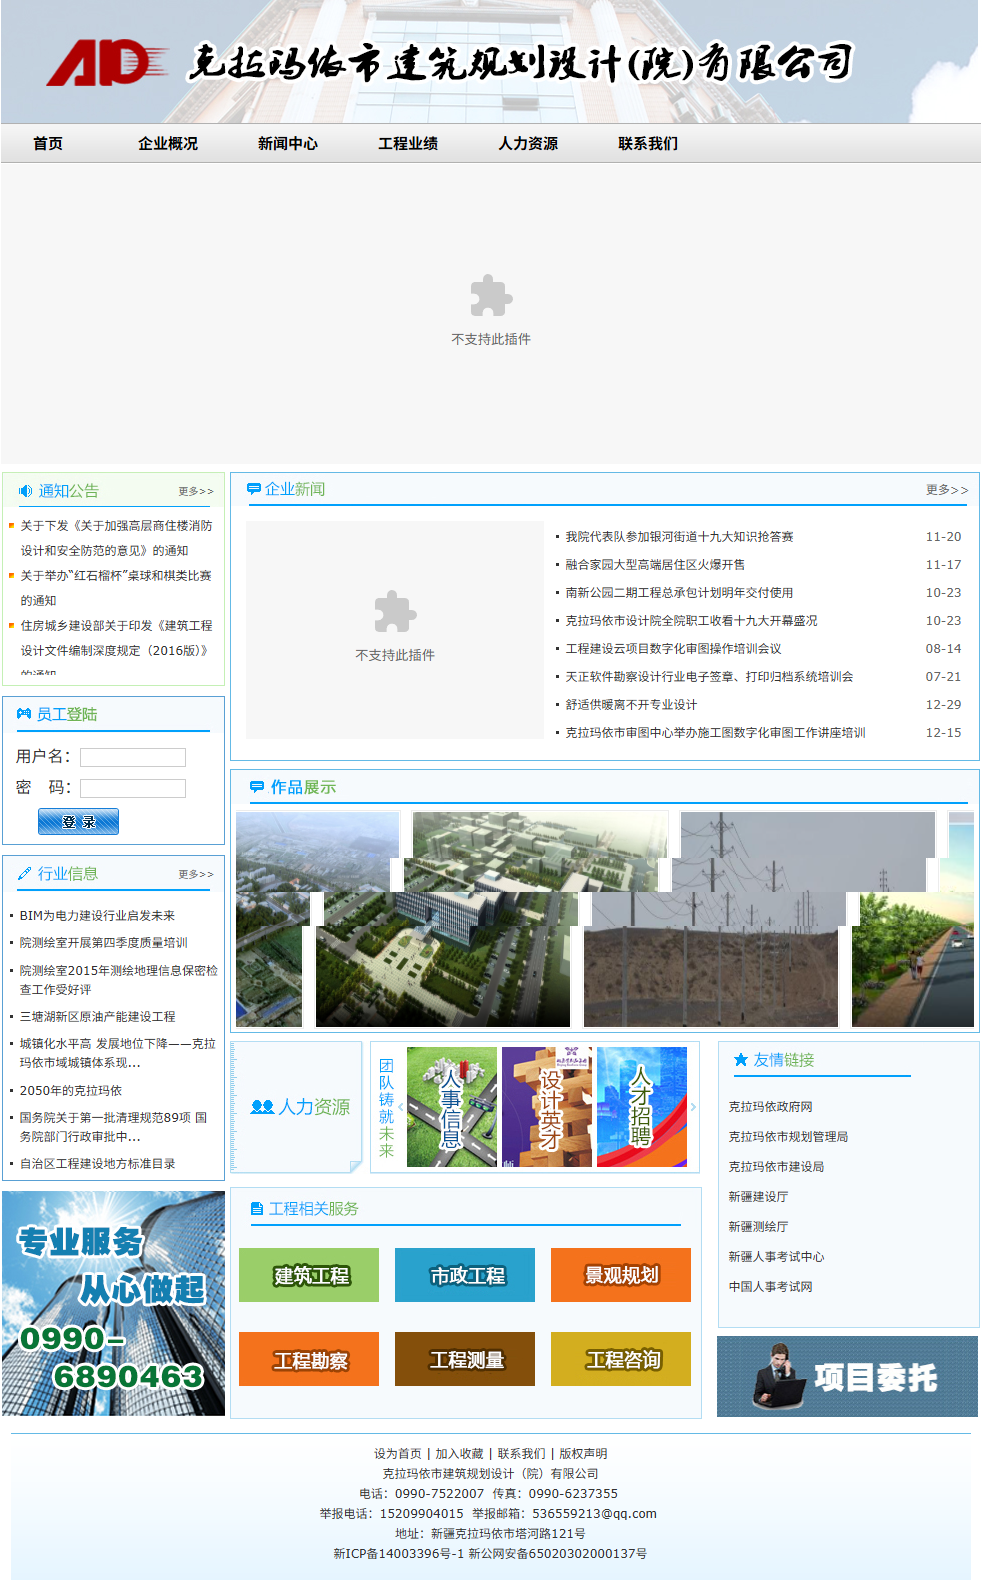The height and width of the screenshot is (1584, 982).
Task: Open the 工程勘察 service button
Action: coord(309,1359)
